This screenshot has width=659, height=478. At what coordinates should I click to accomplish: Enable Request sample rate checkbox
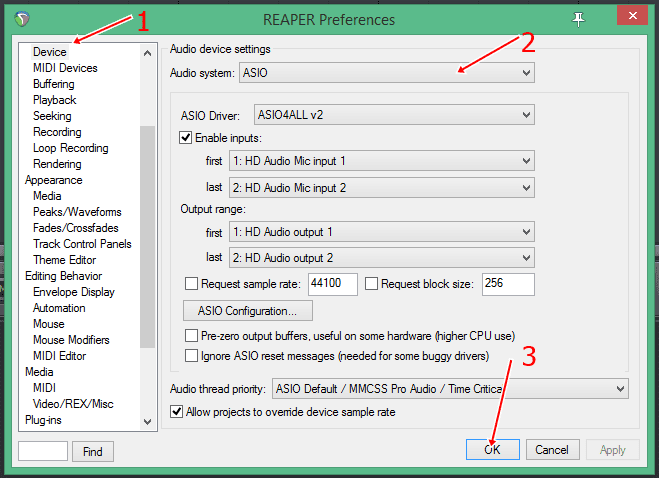pyautogui.click(x=191, y=283)
